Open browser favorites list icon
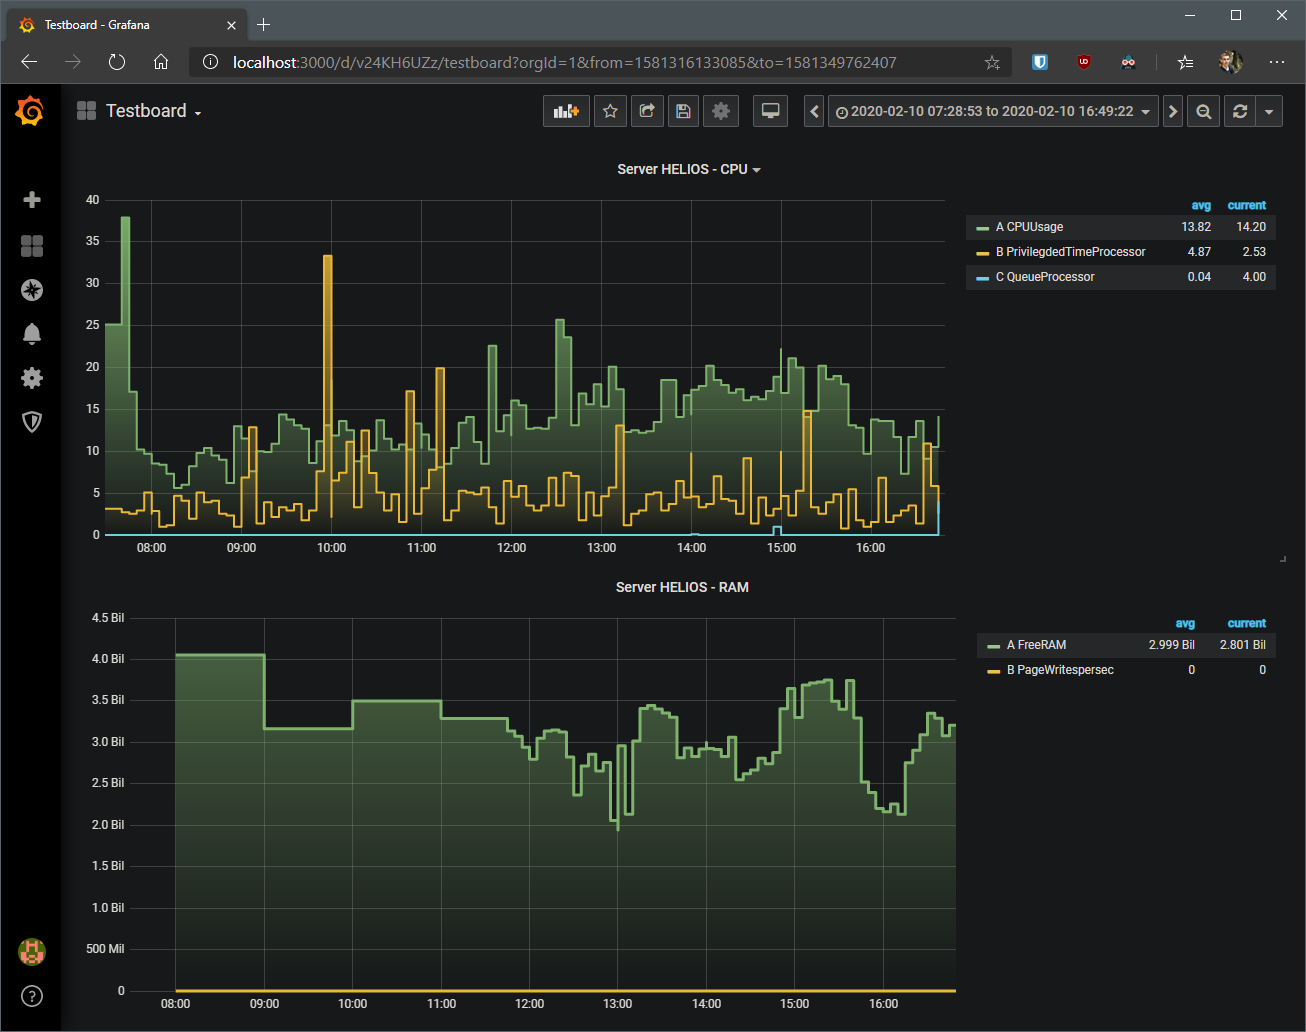The image size is (1306, 1032). [1185, 62]
